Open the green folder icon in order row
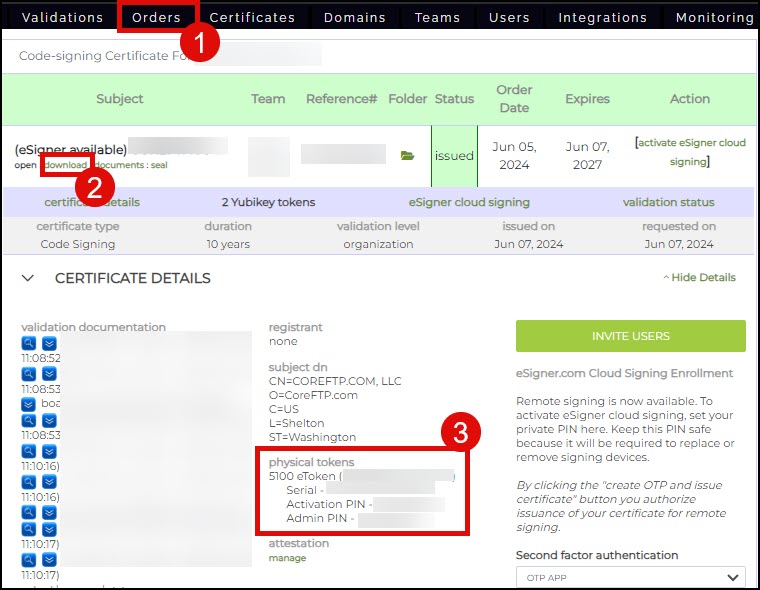The image size is (760, 590). [x=406, y=156]
